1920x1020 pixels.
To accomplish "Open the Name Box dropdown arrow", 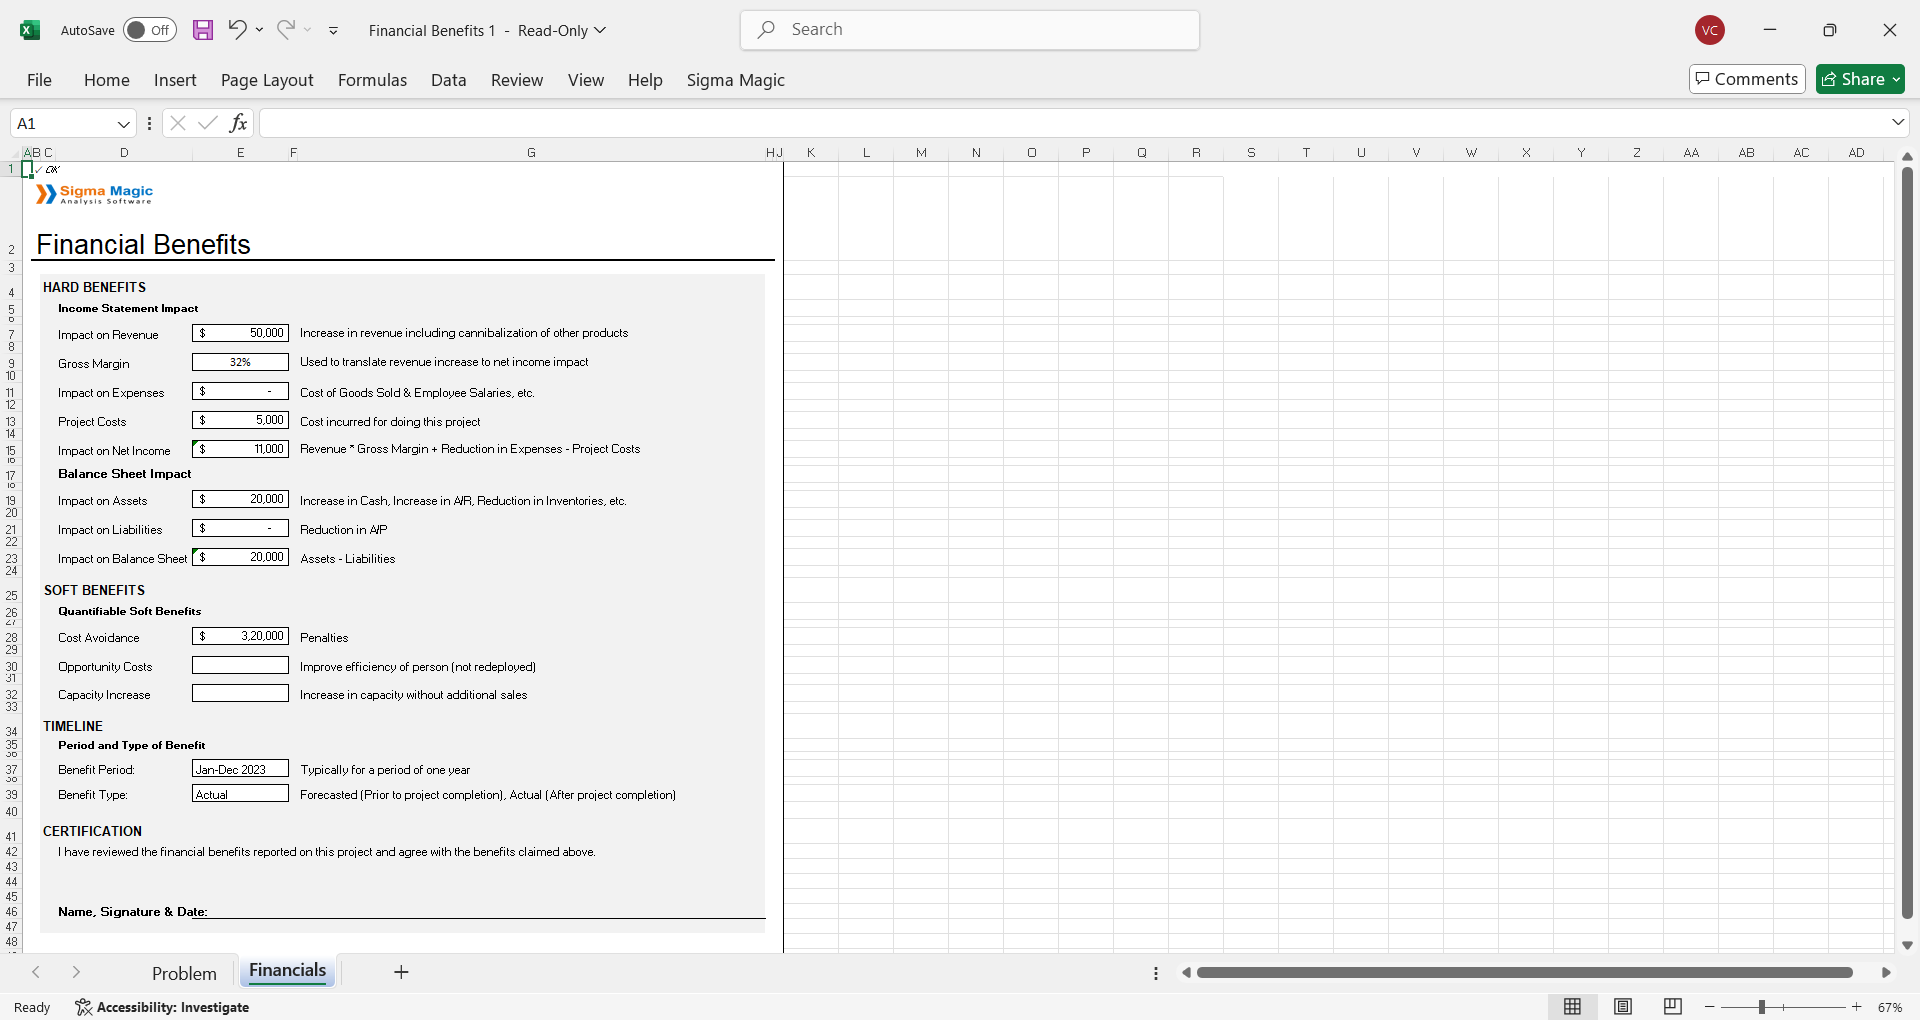I will (x=124, y=124).
